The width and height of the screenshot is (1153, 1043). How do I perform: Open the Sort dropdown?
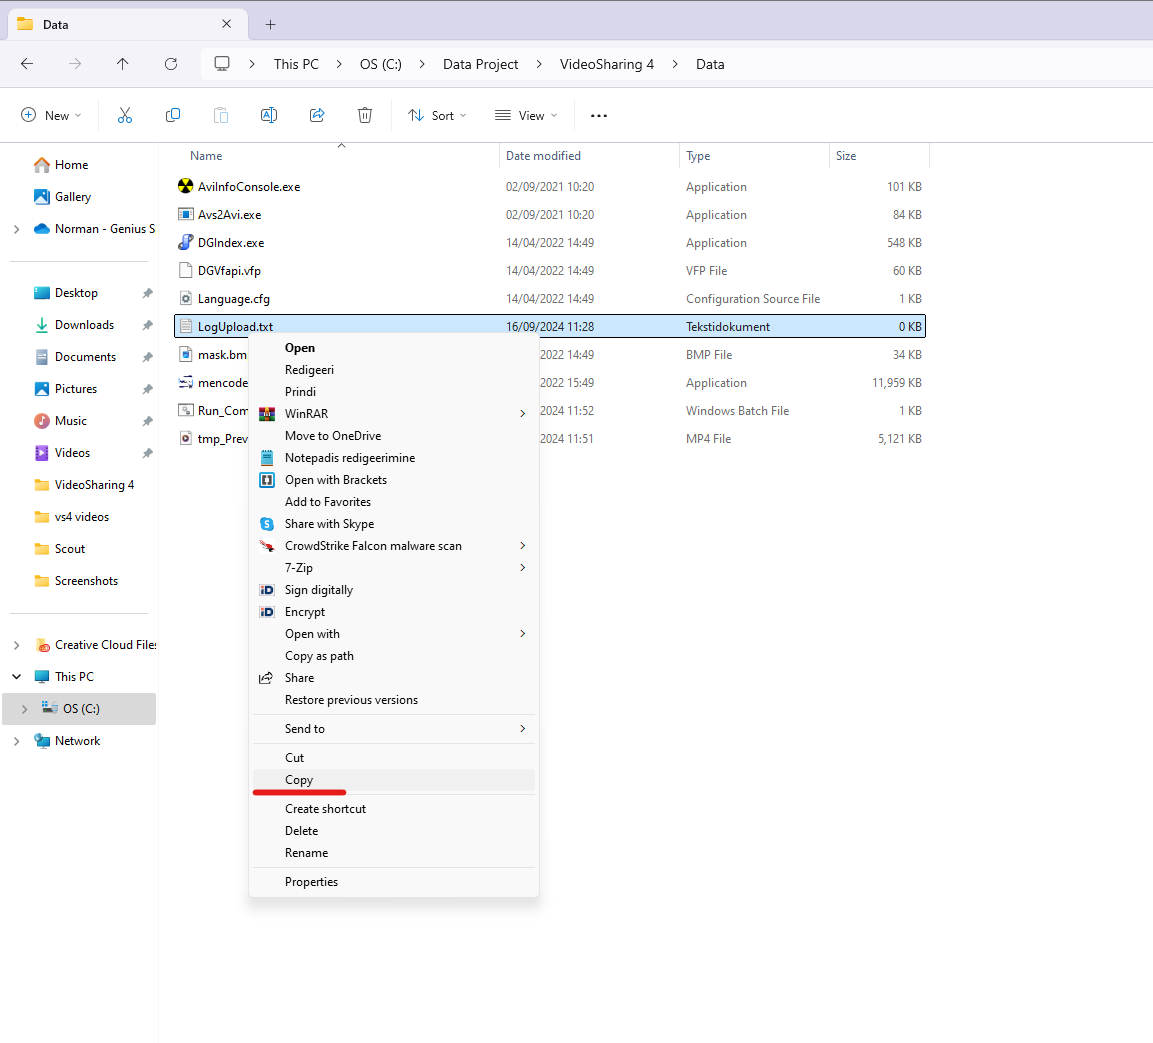[x=438, y=115]
